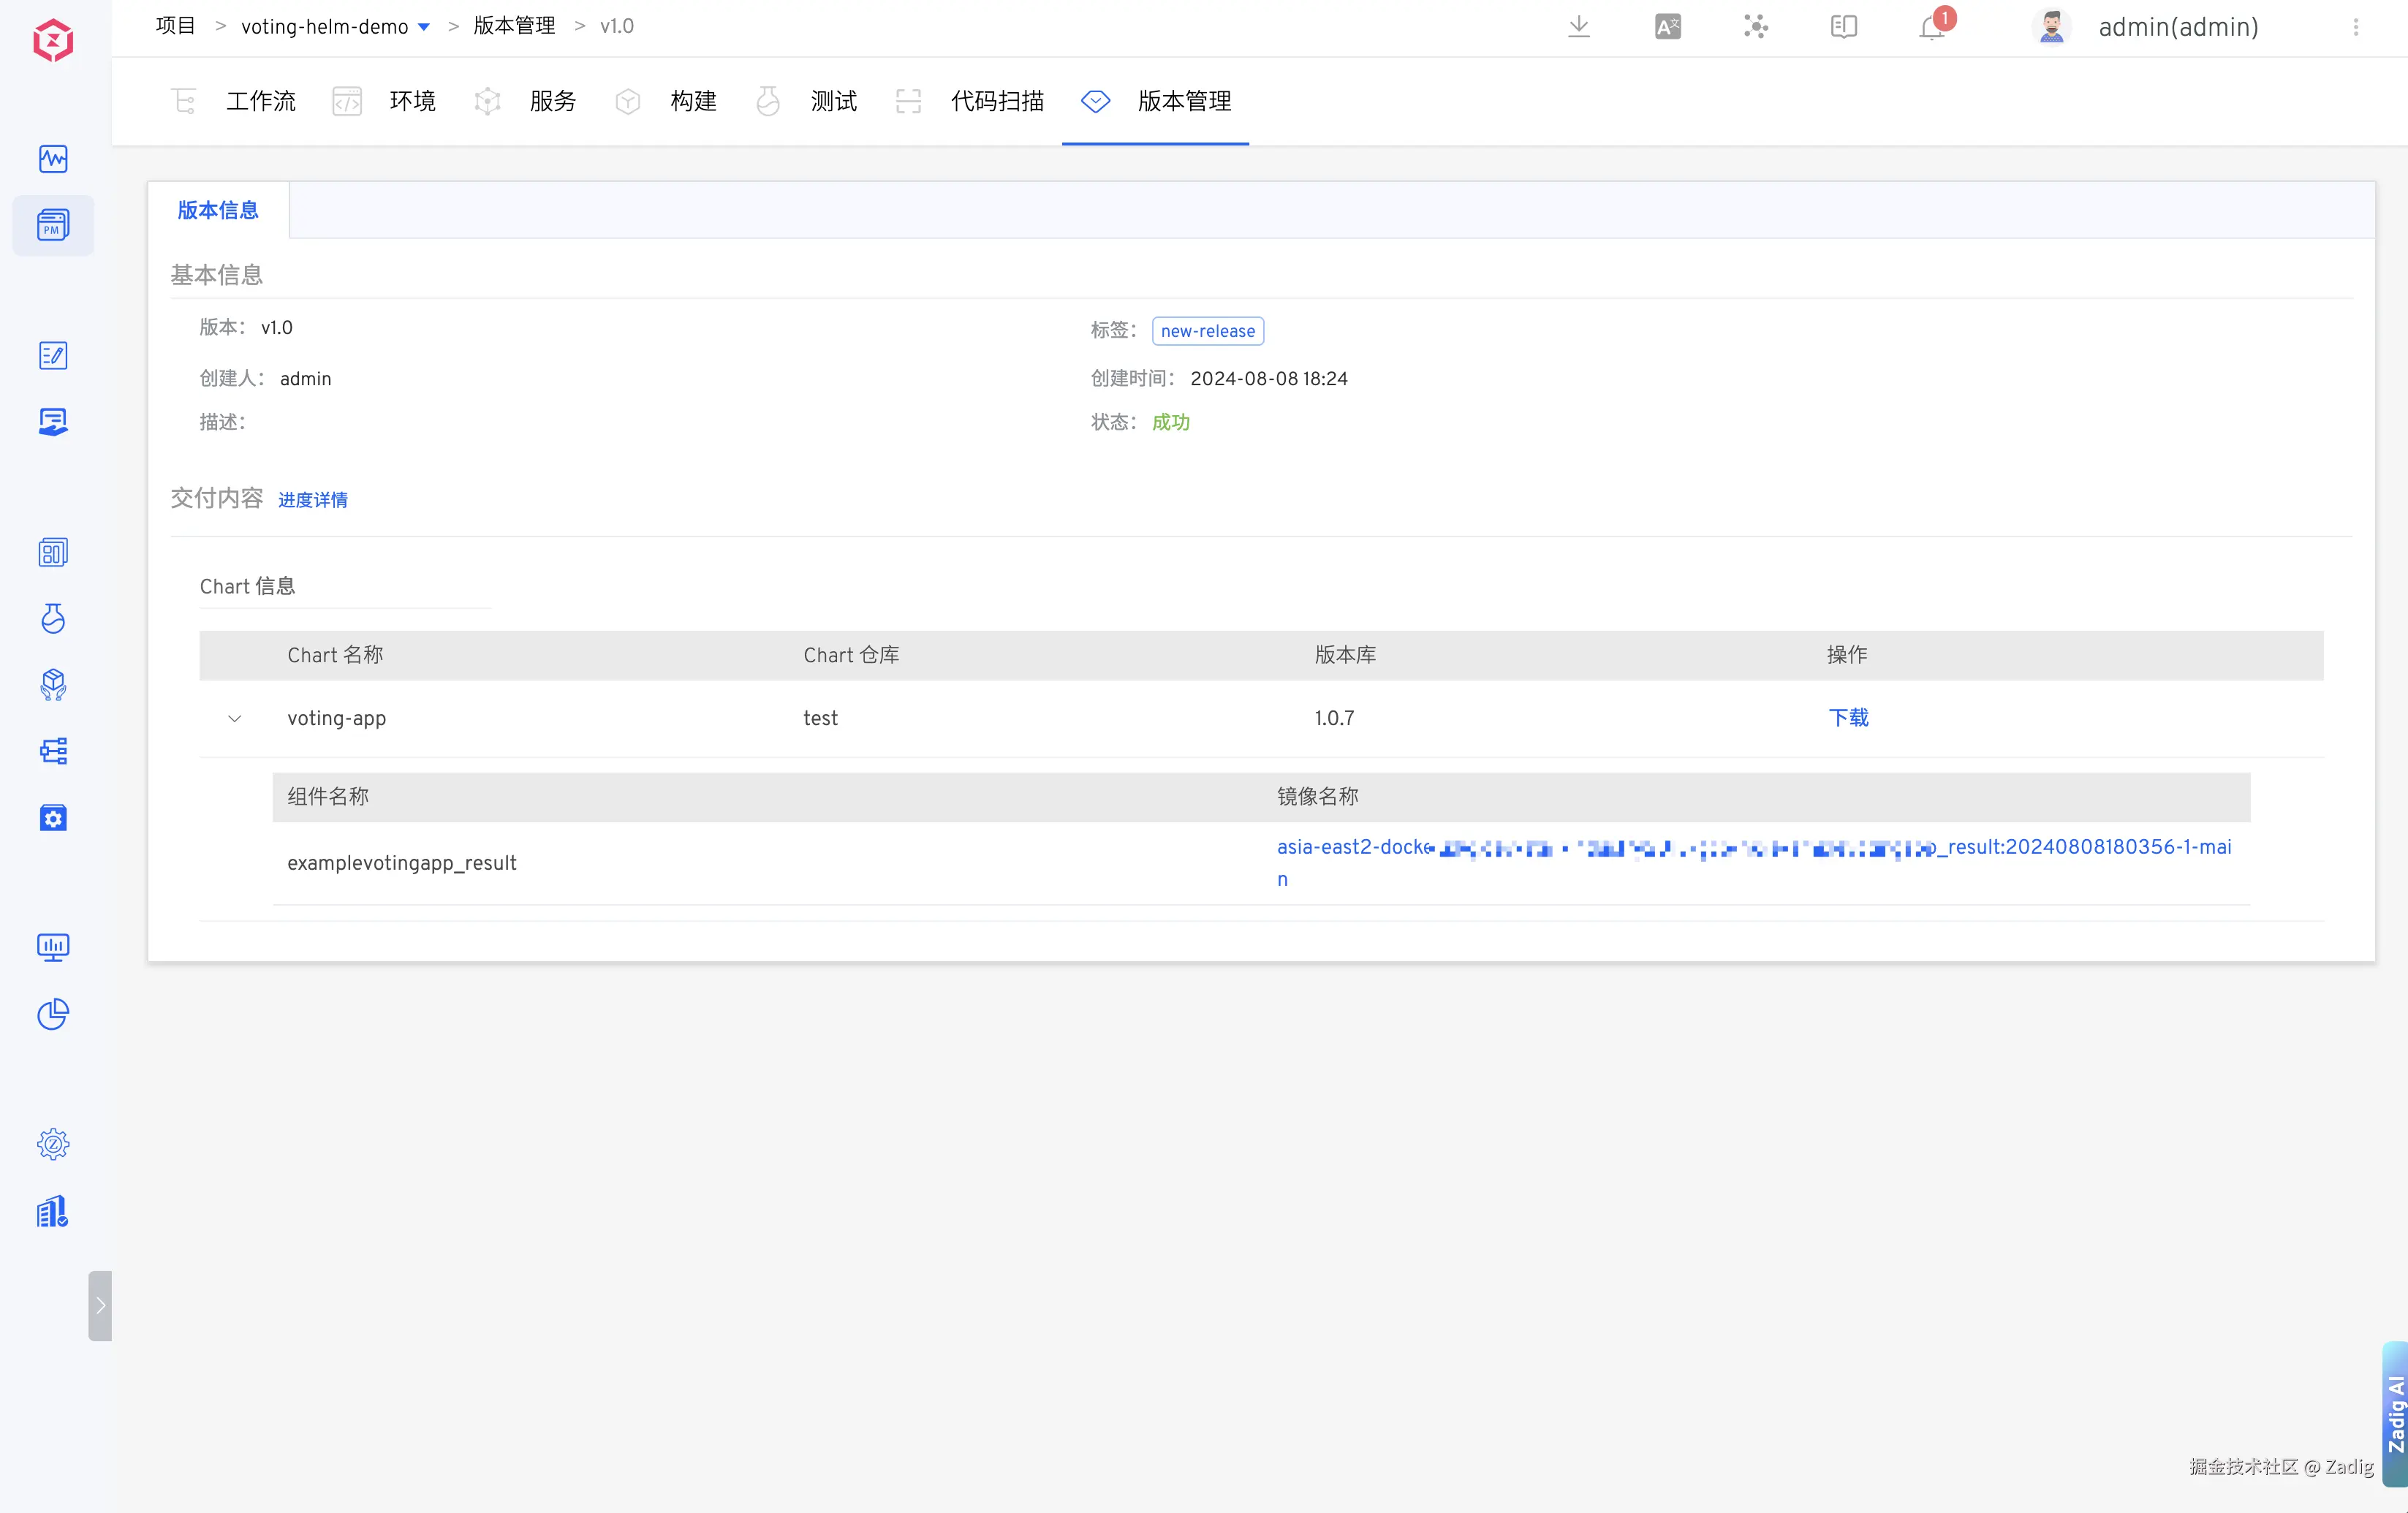Open the 进度详情 link
The width and height of the screenshot is (2408, 1513).
pyautogui.click(x=312, y=500)
